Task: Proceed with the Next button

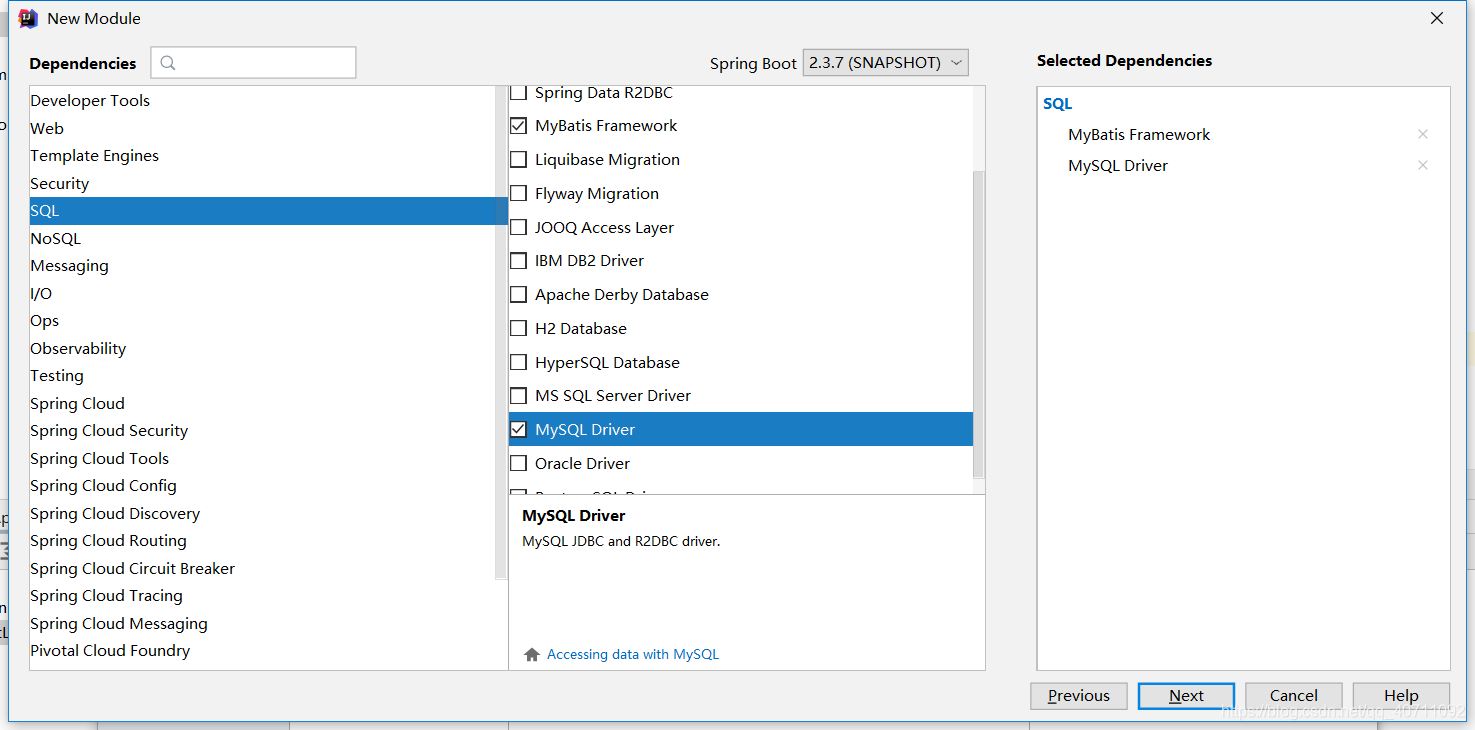Action: click(x=1187, y=696)
